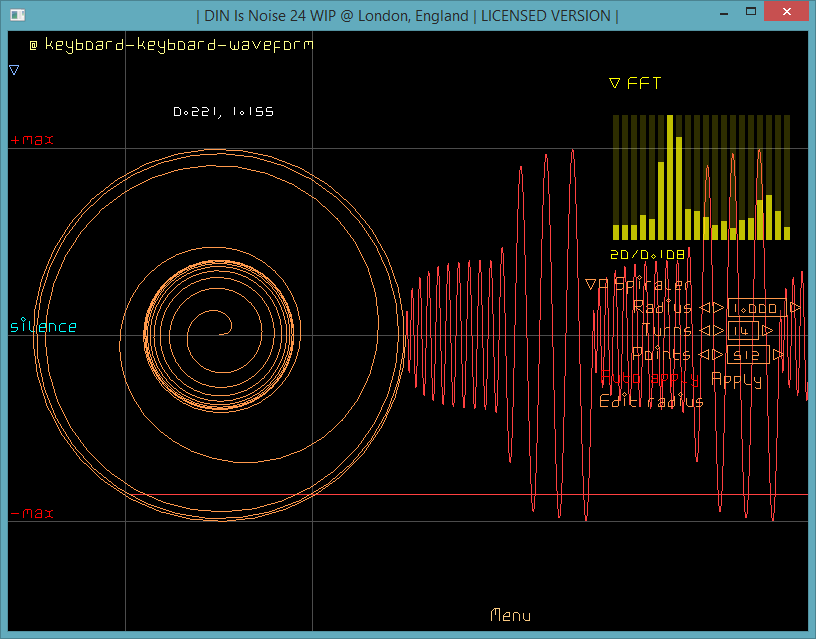Click the Radius value field 1.000
This screenshot has width=816, height=639.
pos(755,308)
